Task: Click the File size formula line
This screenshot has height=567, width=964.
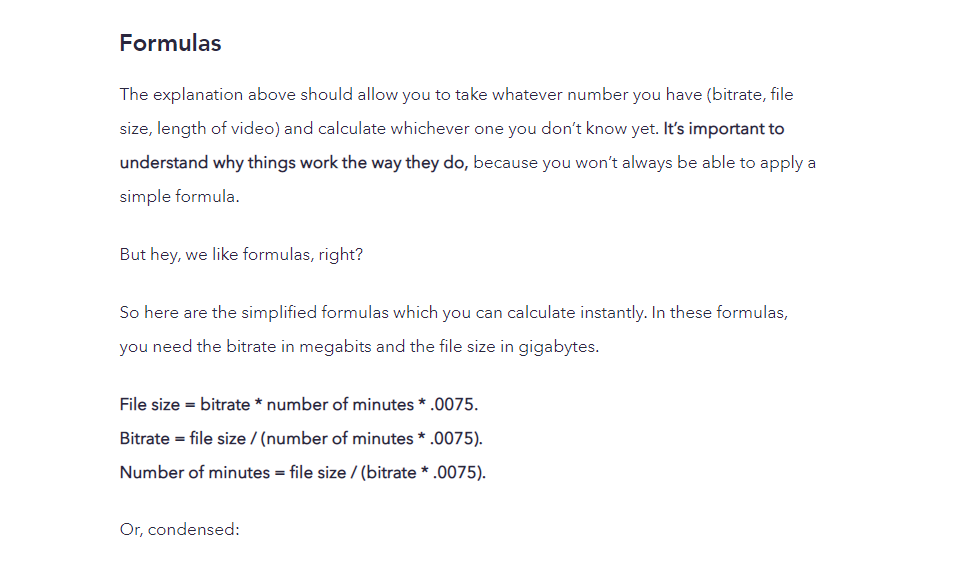Action: (x=299, y=405)
